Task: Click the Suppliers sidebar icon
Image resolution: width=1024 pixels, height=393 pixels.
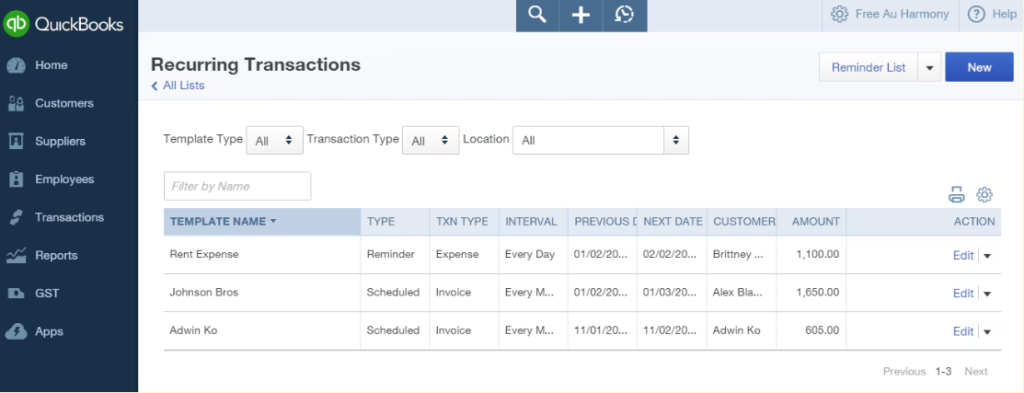Action: coord(16,141)
